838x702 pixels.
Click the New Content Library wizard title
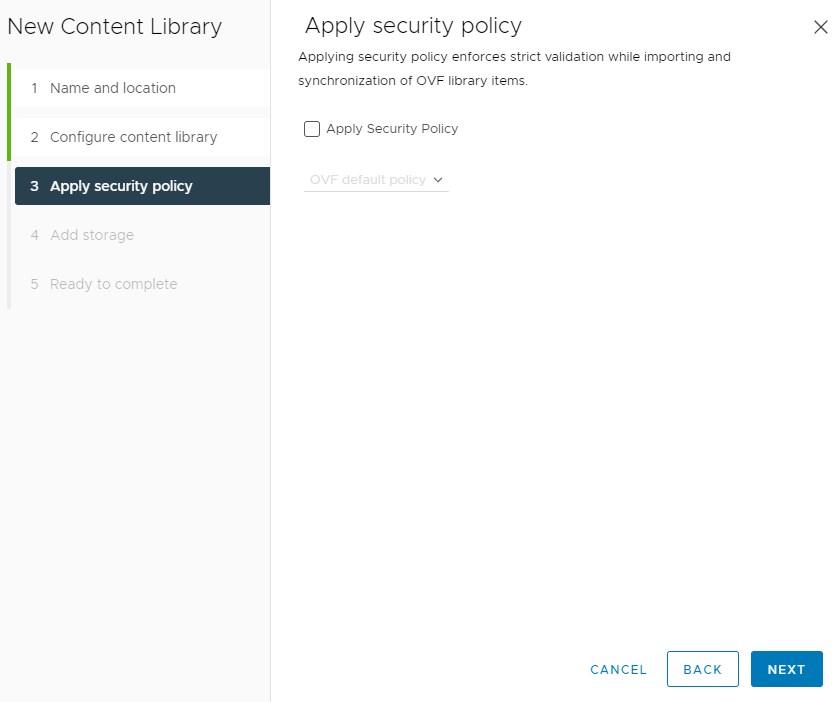coord(114,27)
